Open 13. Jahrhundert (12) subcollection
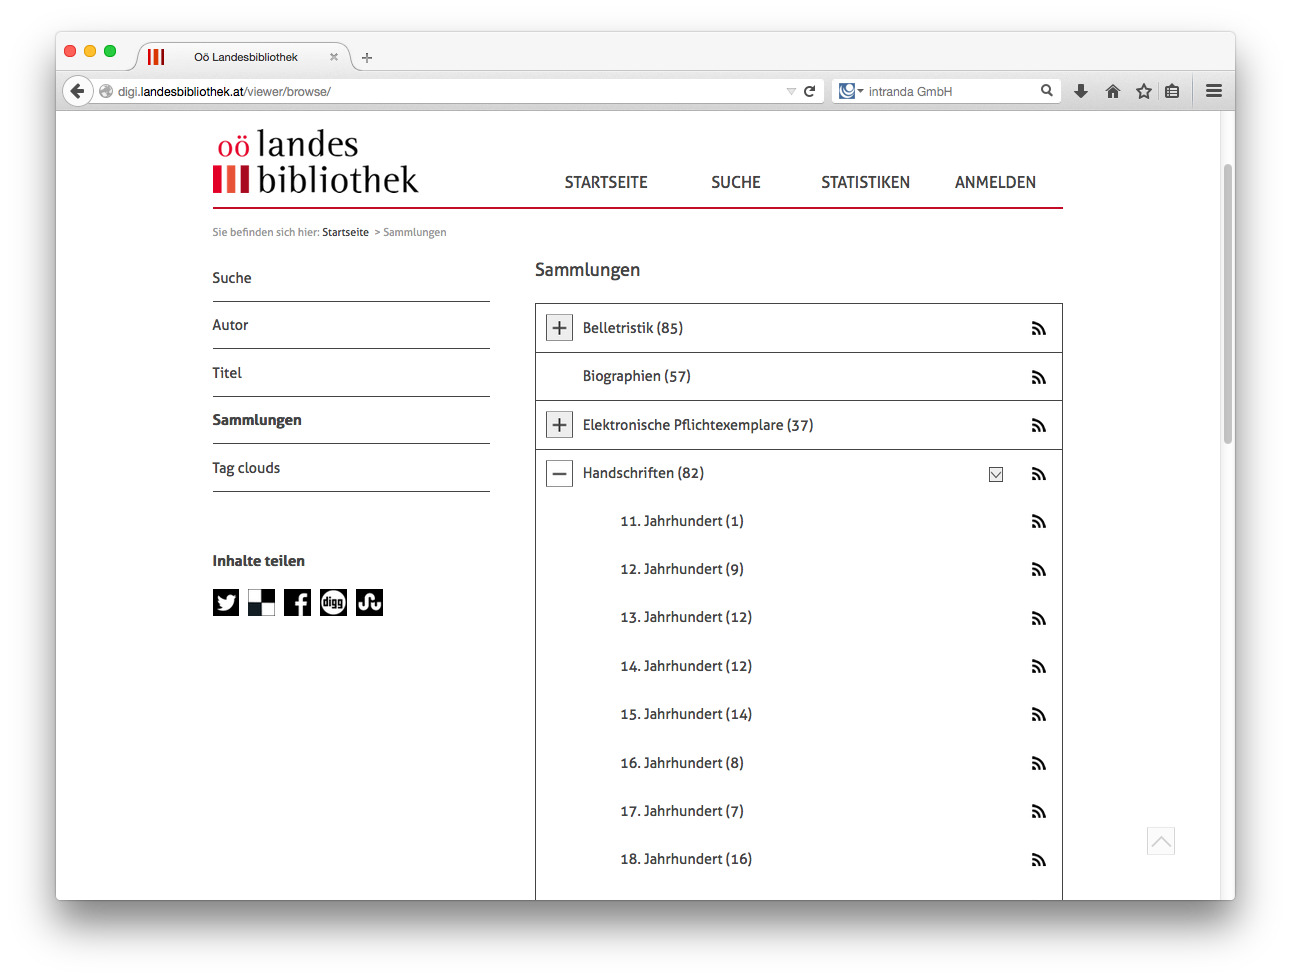Image resolution: width=1291 pixels, height=980 pixels. coord(686,617)
